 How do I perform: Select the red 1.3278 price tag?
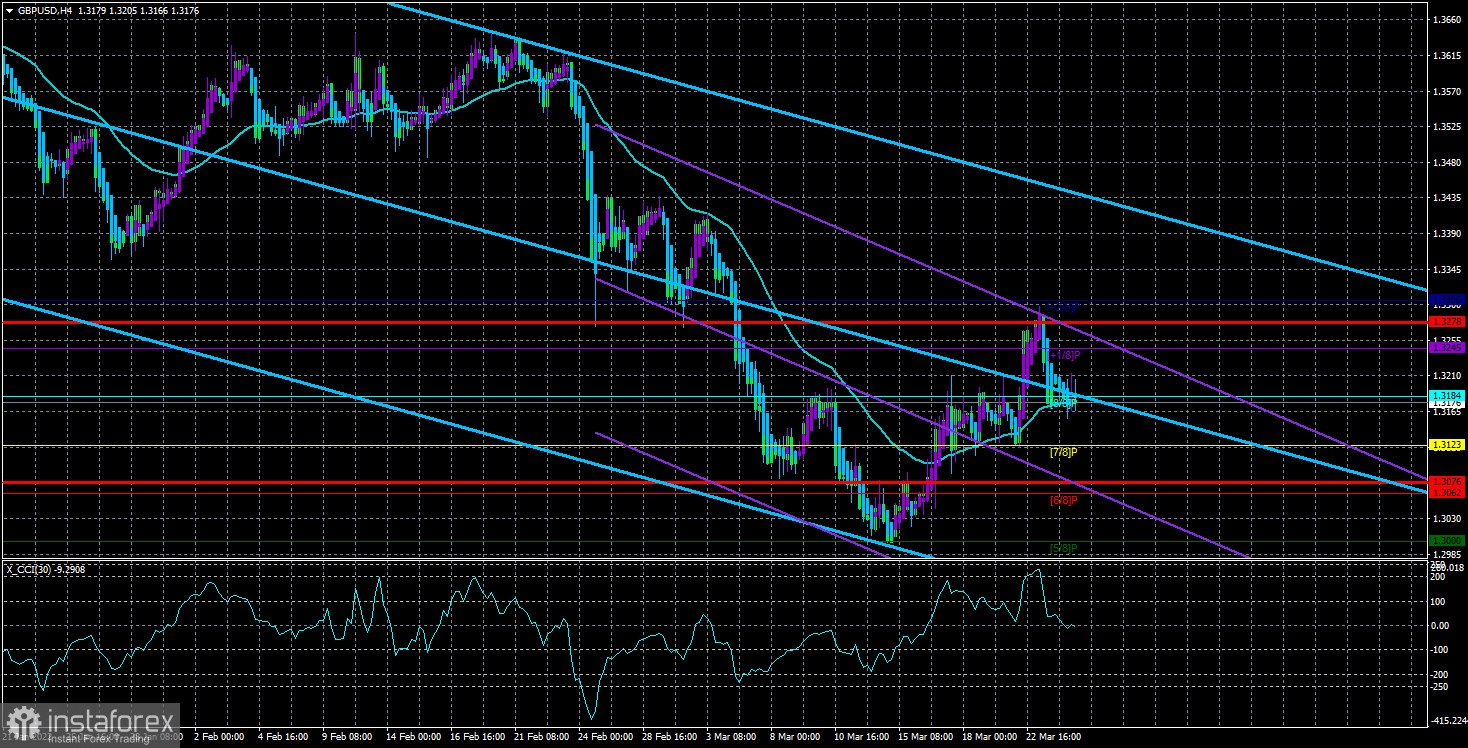coord(1448,322)
